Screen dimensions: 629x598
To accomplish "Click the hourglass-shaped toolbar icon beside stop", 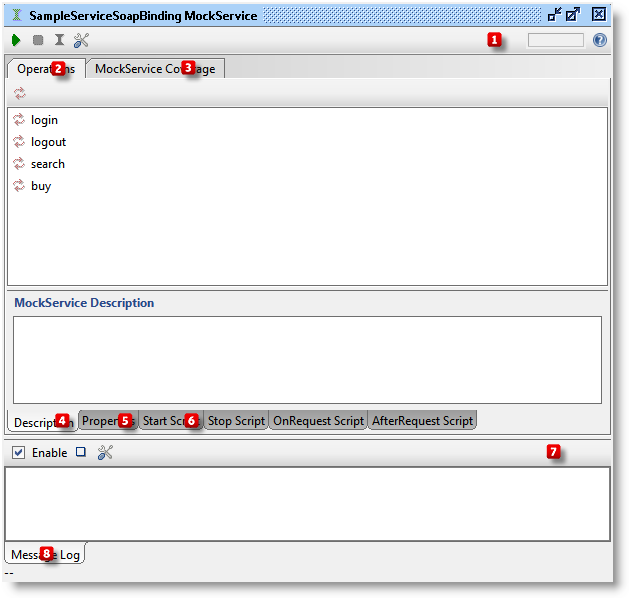I will point(59,40).
